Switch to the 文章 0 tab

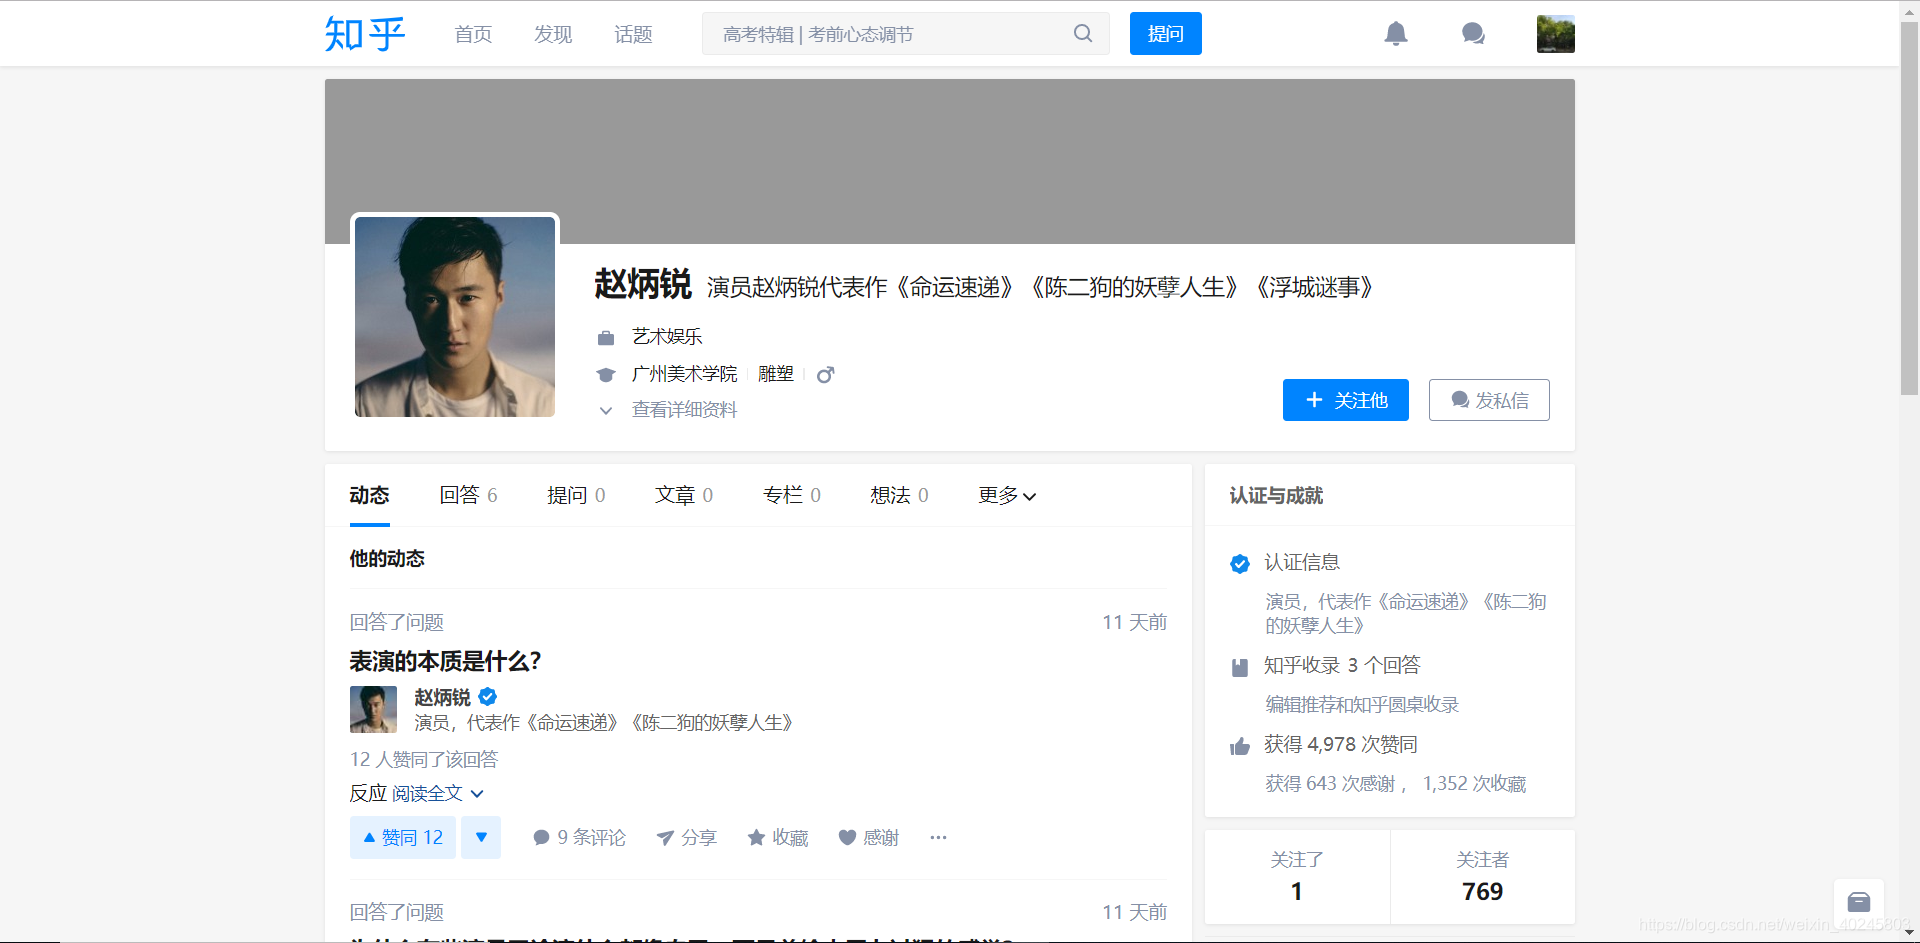pyautogui.click(x=684, y=496)
